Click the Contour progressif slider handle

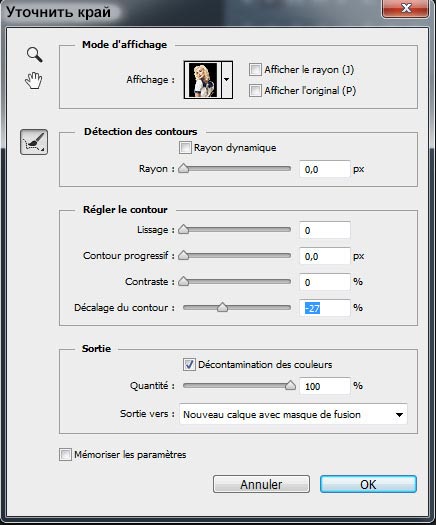point(184,255)
